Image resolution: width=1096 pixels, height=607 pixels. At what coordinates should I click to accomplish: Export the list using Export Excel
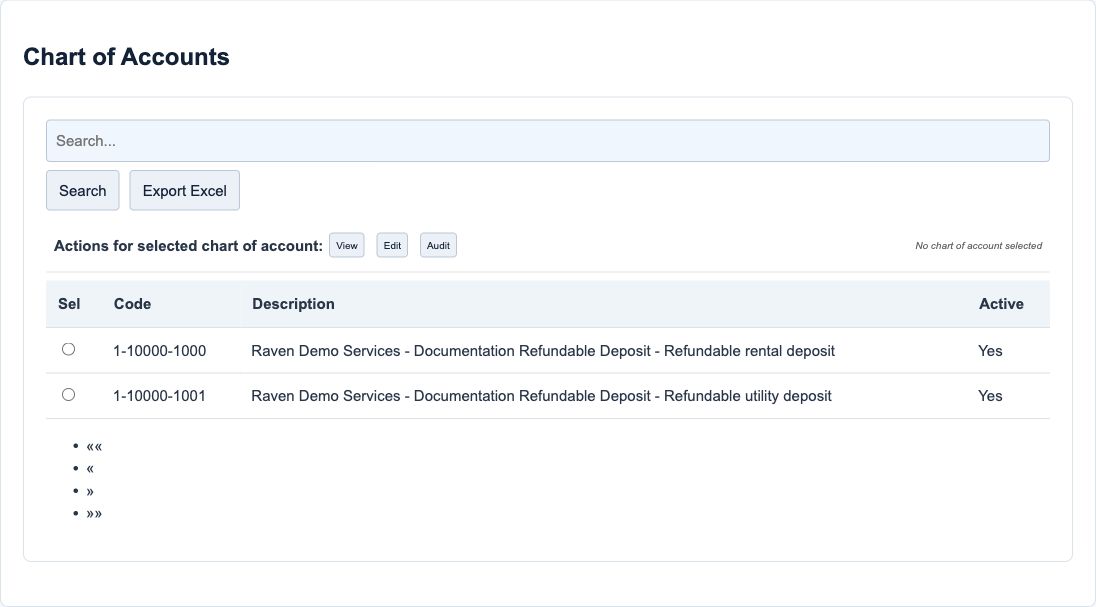click(x=185, y=190)
